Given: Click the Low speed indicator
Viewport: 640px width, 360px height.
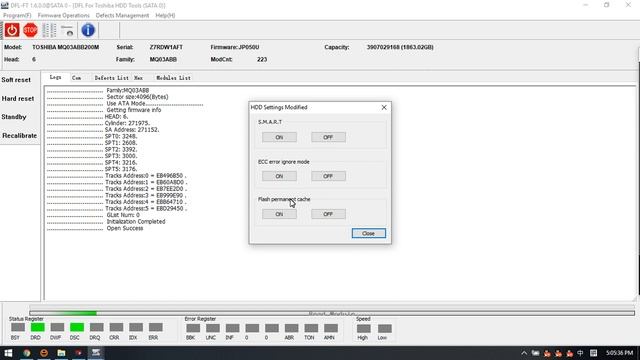Looking at the screenshot, I should click(x=384, y=329).
